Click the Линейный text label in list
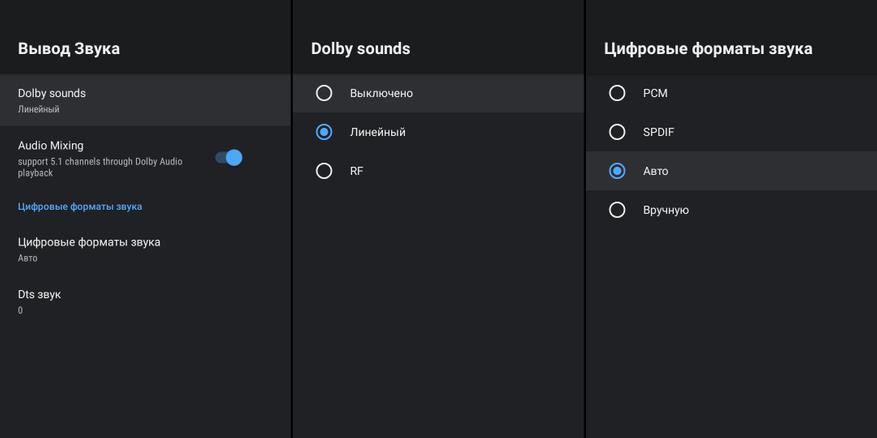The image size is (877, 438). 378,132
